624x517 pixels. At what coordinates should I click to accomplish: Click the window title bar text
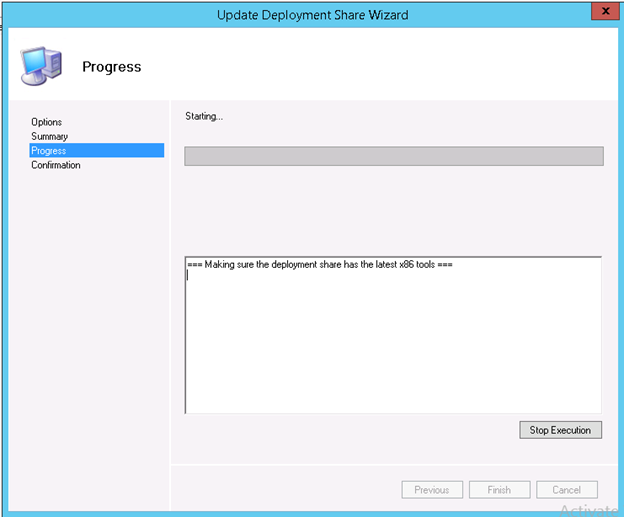pos(312,14)
